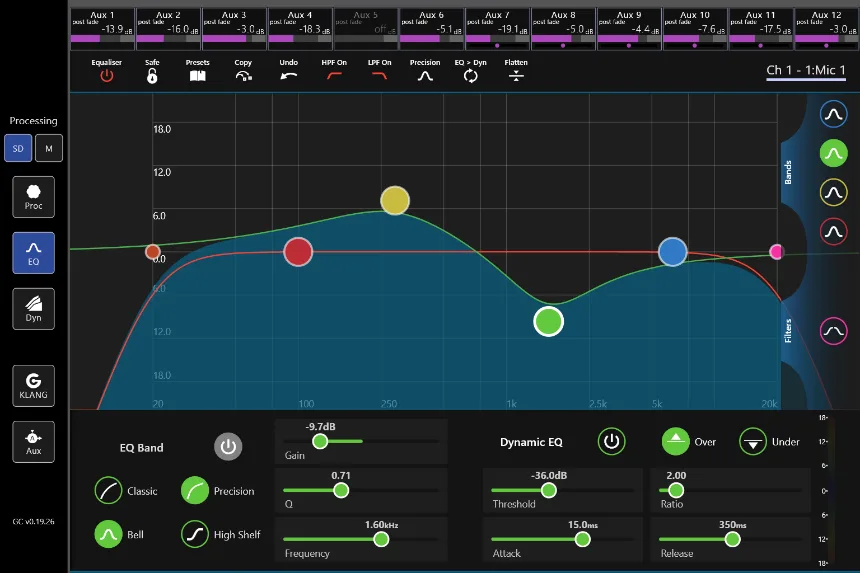Select the Aux 2 send strip
The width and height of the screenshot is (860, 573).
pos(168,29)
